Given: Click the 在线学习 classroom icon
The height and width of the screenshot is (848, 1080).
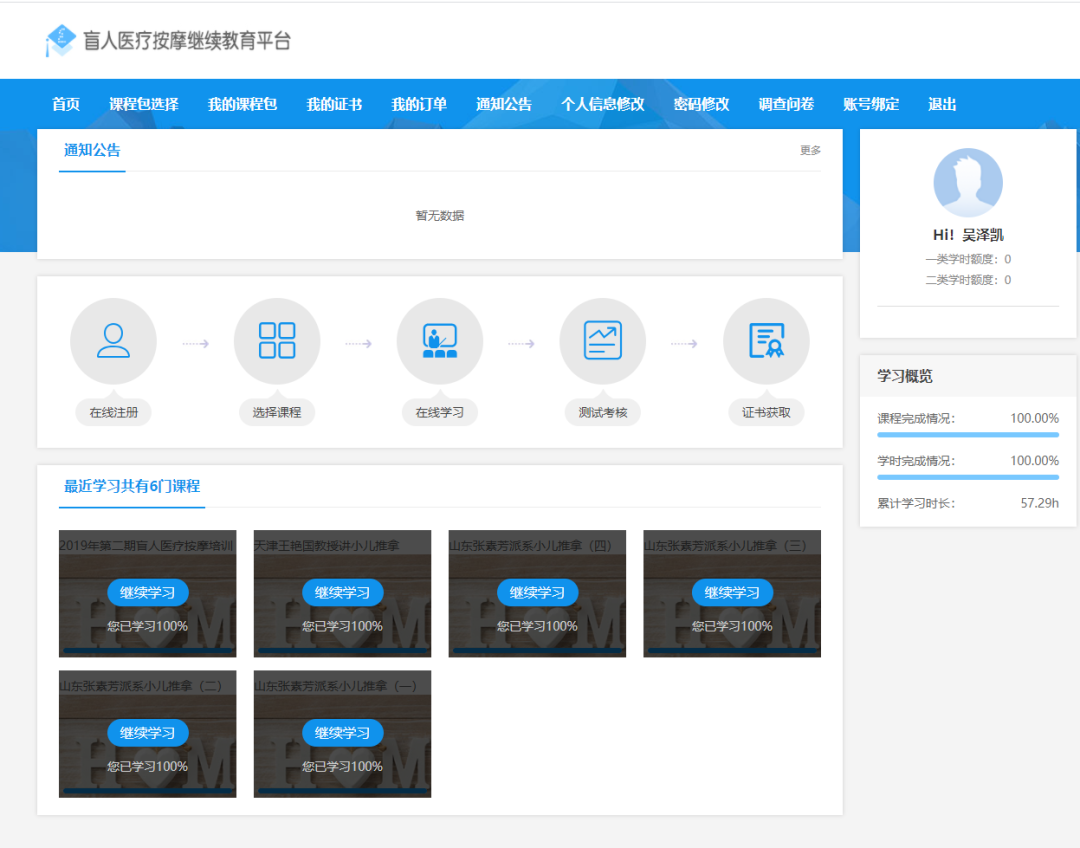Looking at the screenshot, I should click(x=439, y=340).
